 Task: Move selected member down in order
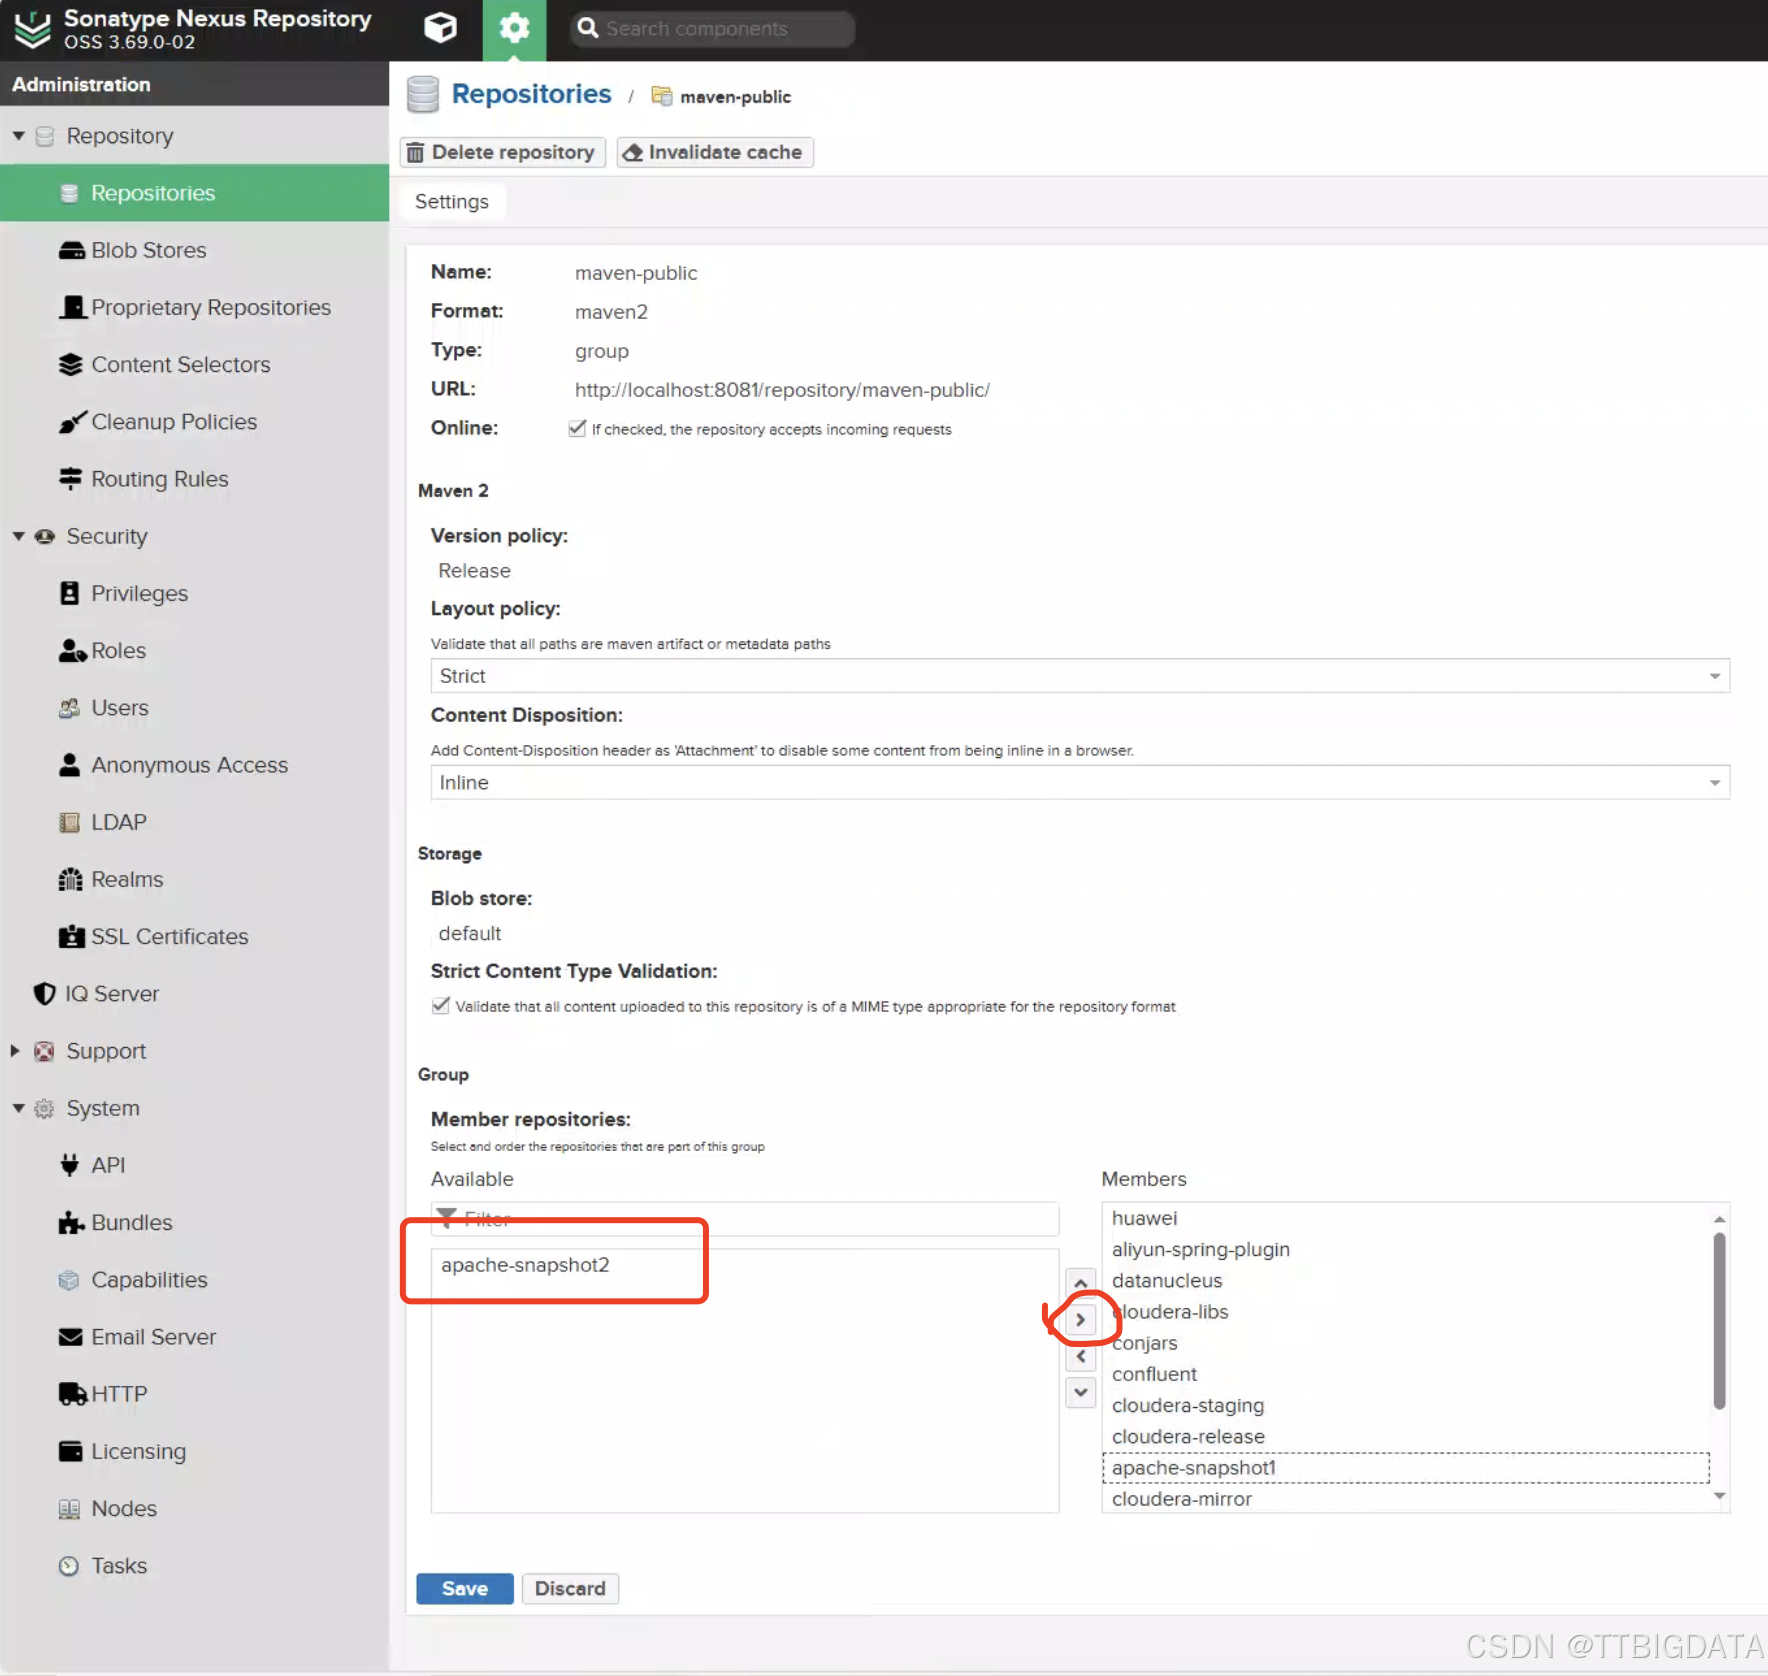click(1080, 1393)
